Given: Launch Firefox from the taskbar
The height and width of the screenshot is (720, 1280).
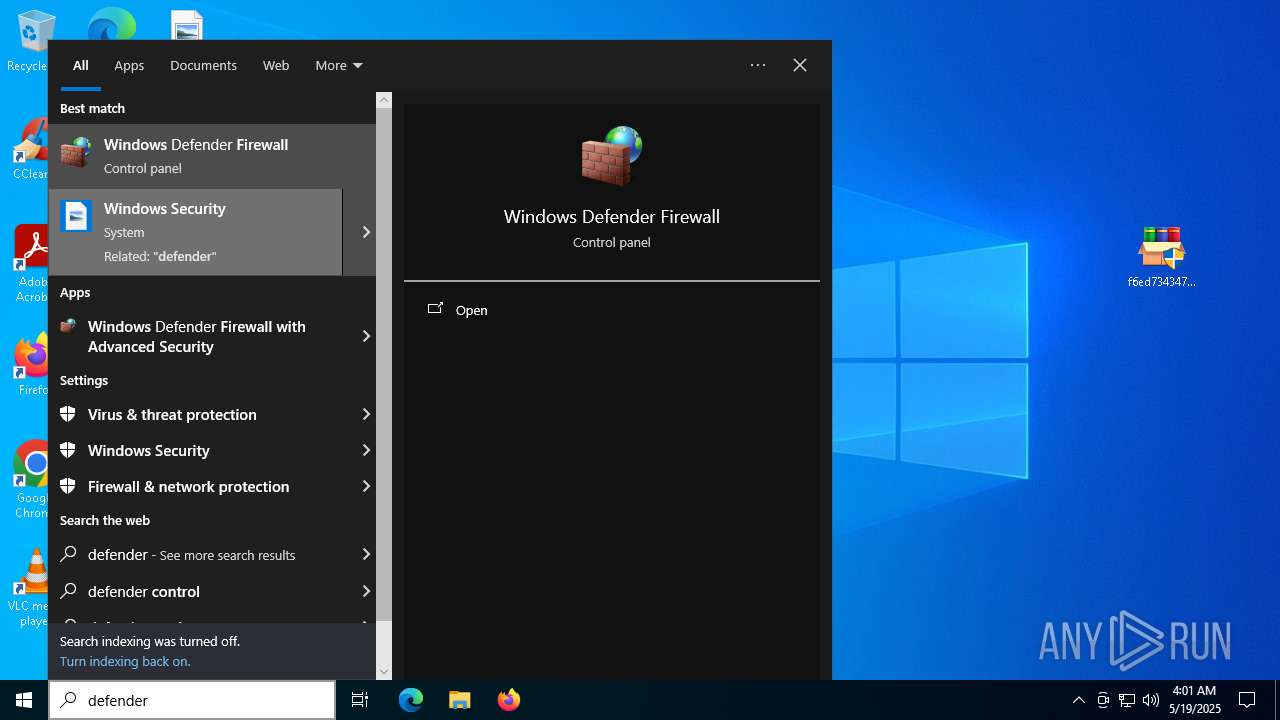Looking at the screenshot, I should point(508,700).
